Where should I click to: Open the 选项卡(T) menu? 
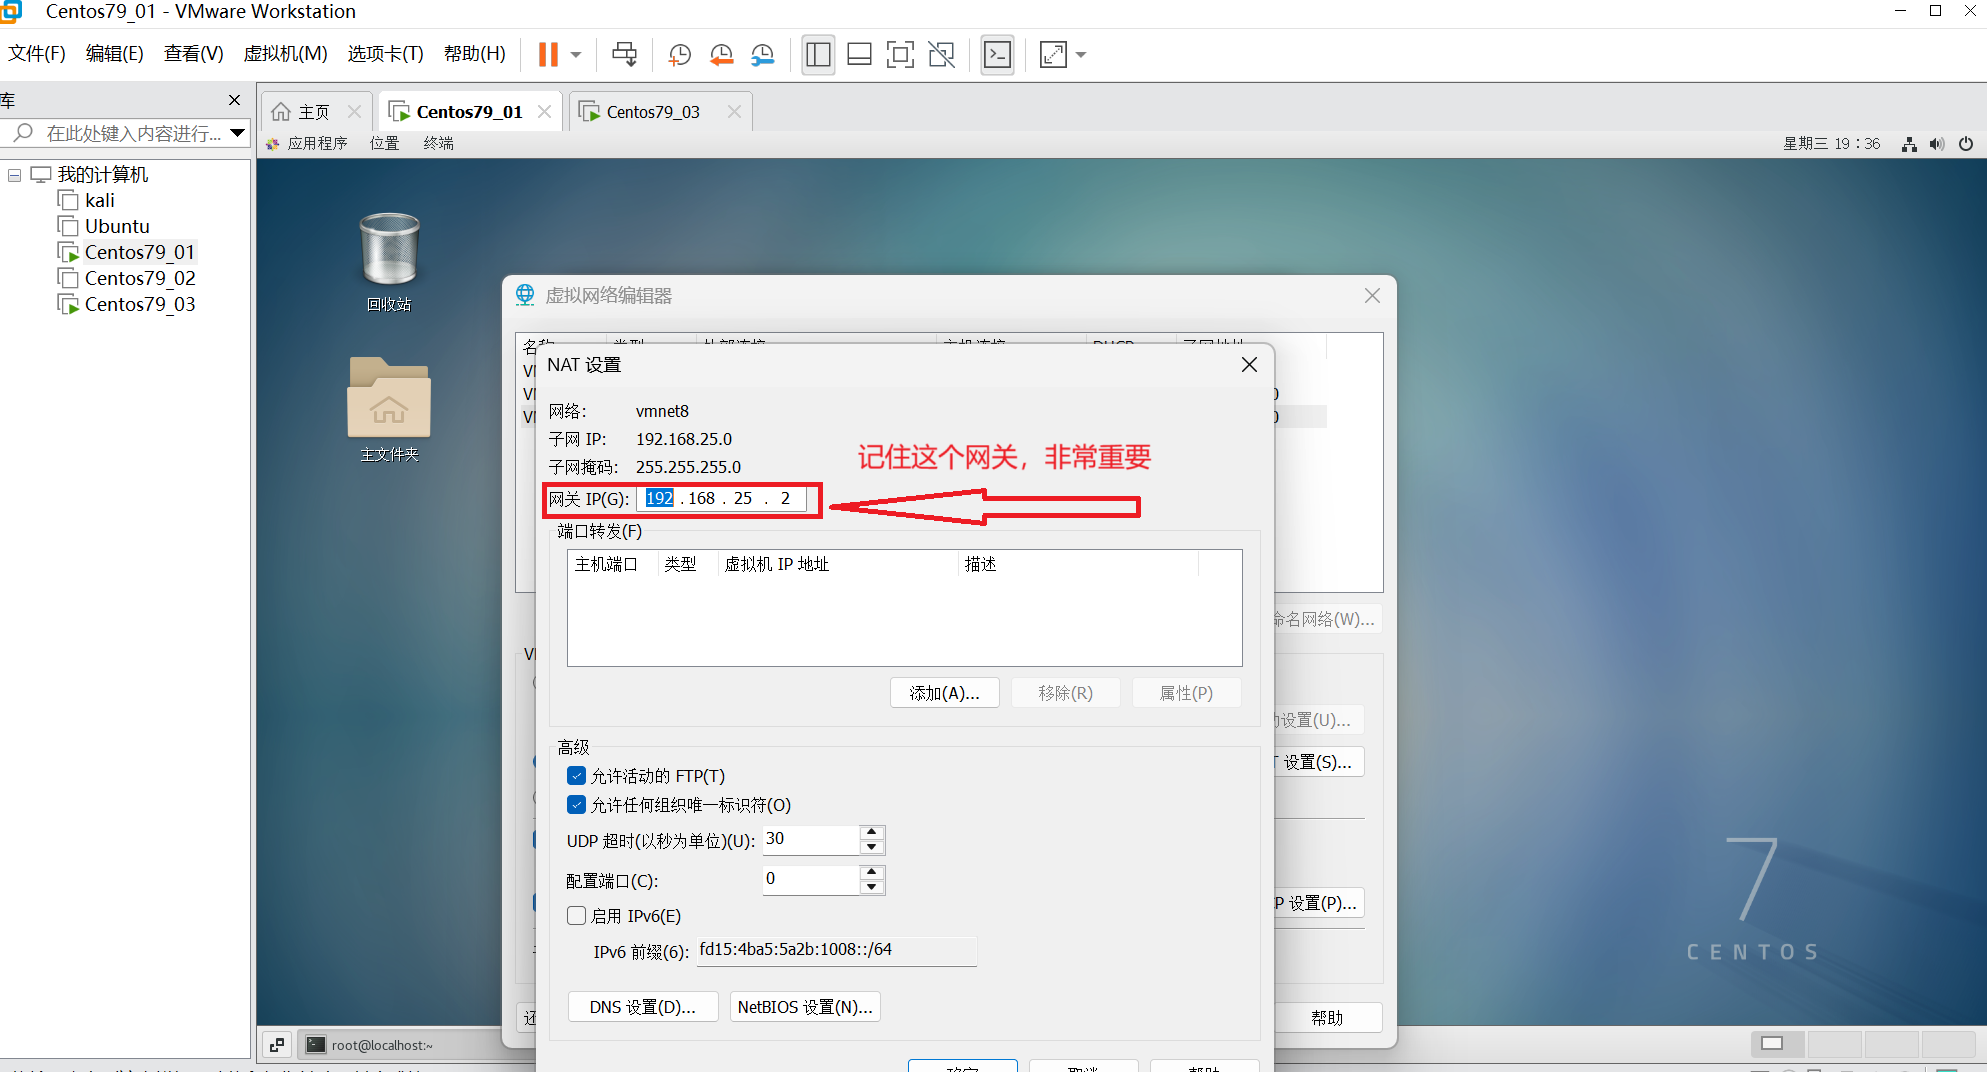tap(386, 53)
